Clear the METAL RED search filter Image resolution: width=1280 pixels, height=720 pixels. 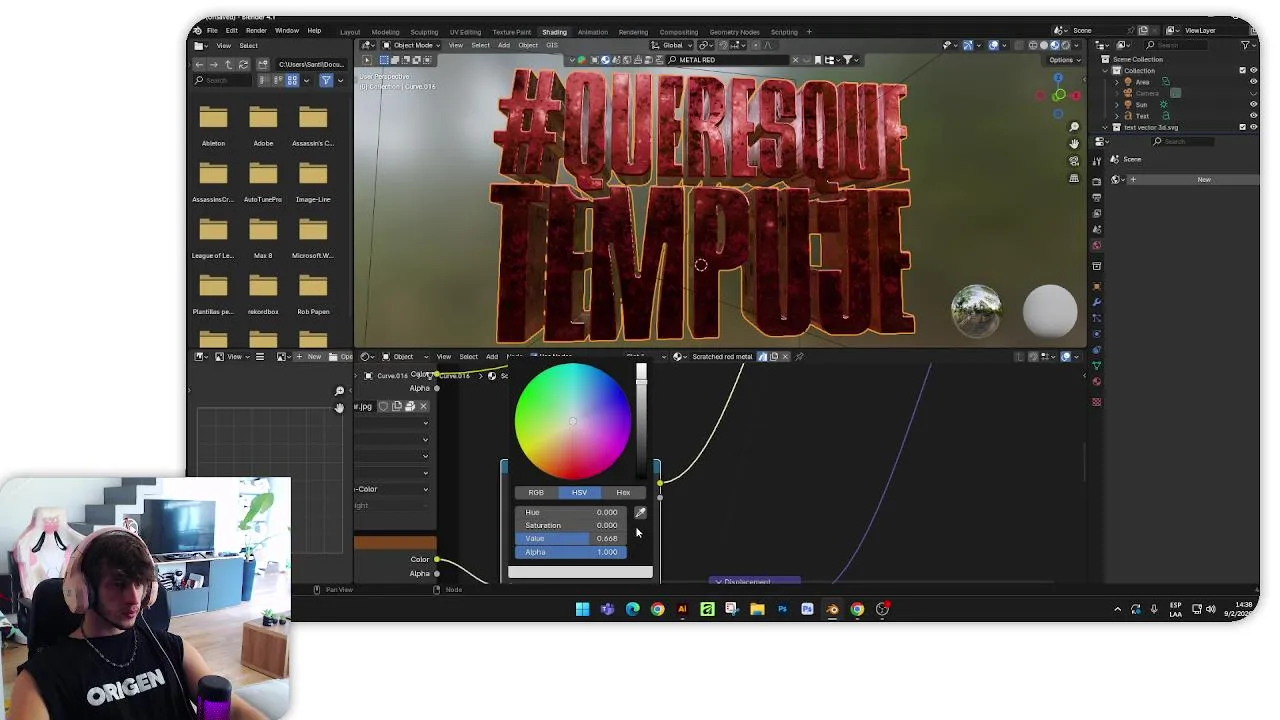coord(795,60)
